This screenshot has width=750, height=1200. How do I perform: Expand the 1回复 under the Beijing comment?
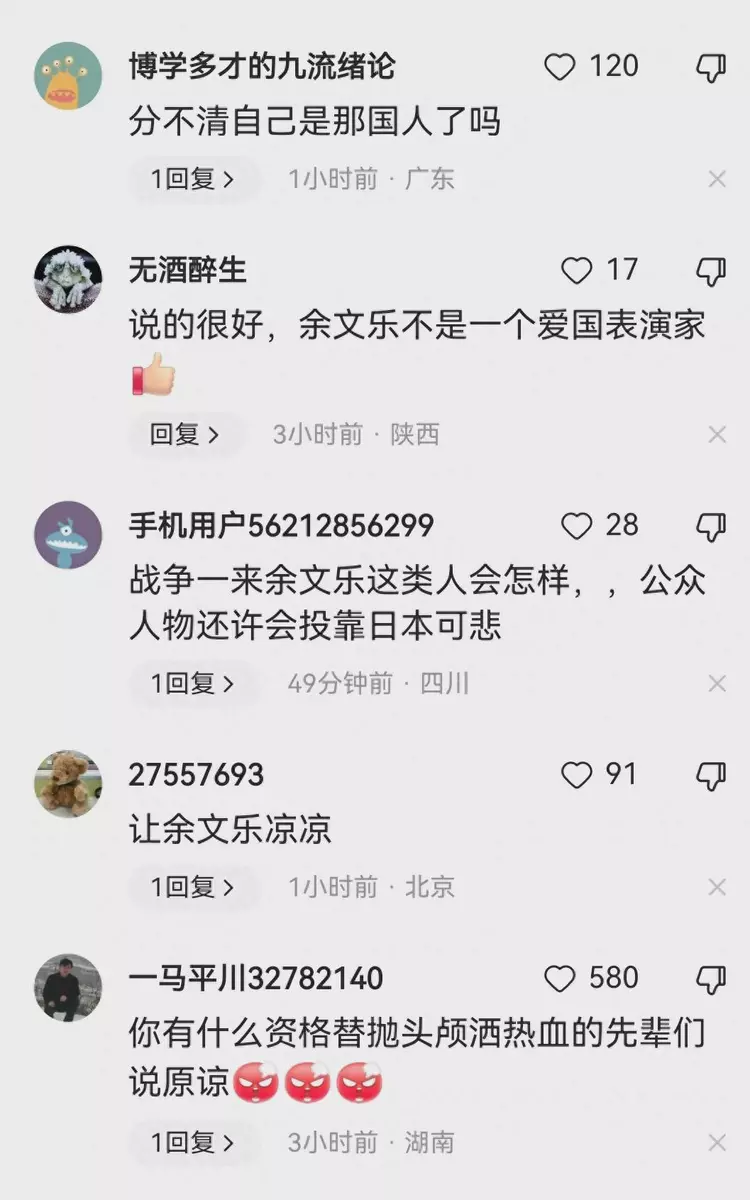(x=194, y=887)
